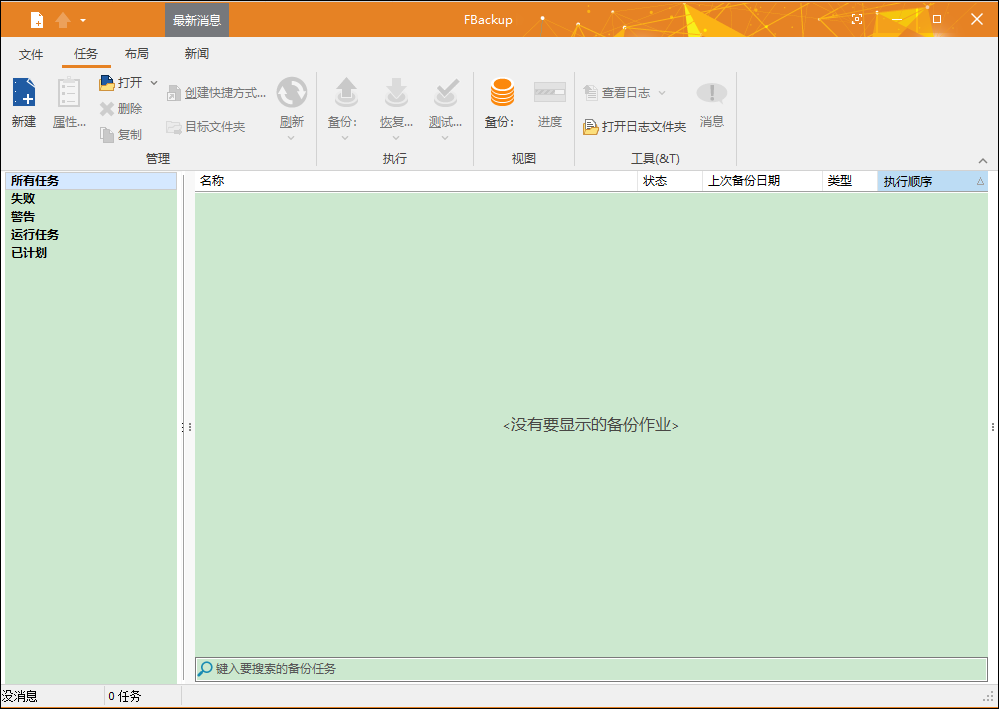Select 所有任务 in the left panel
This screenshot has height=709, width=999.
(x=90, y=181)
